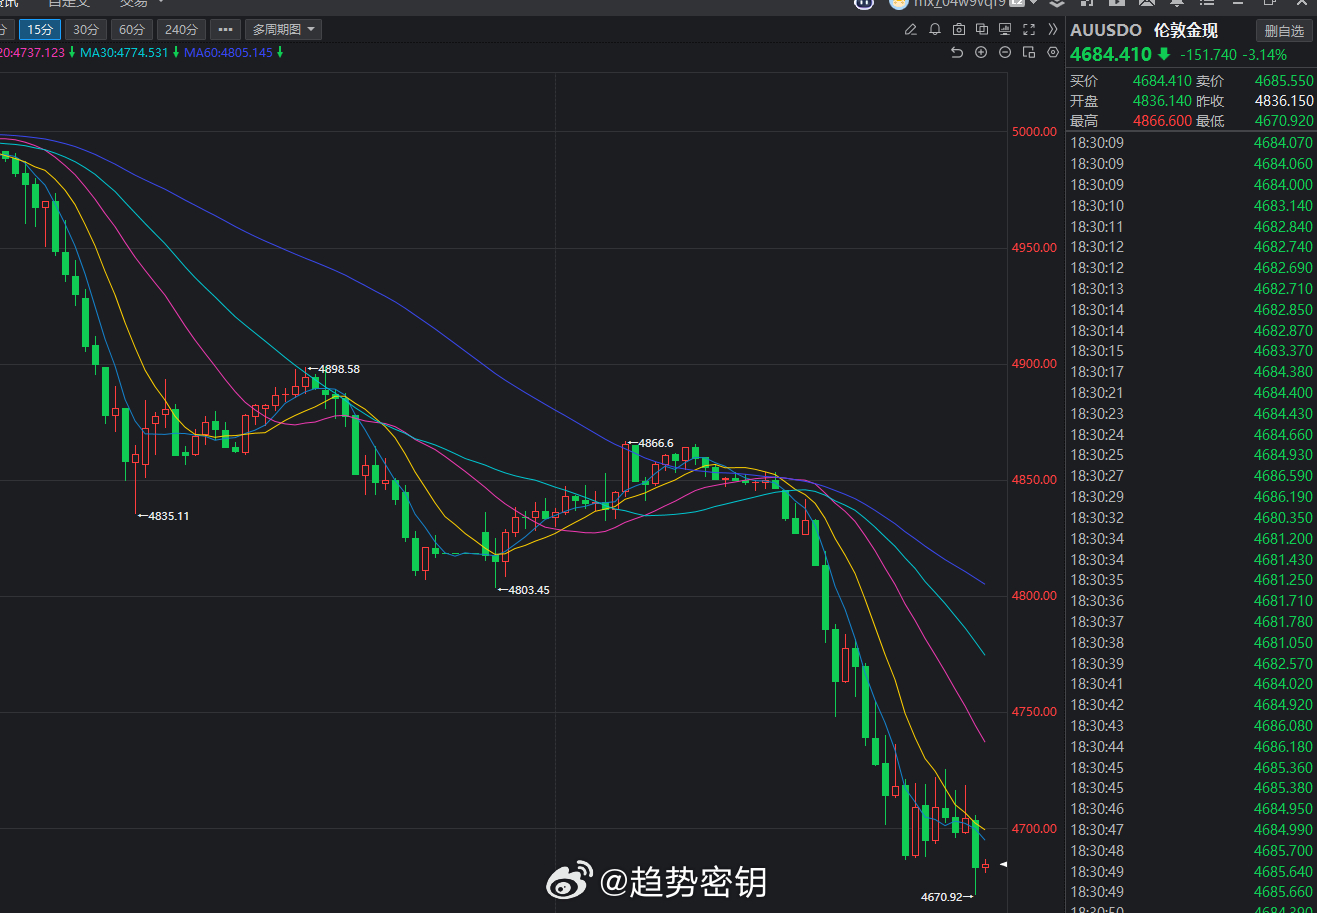
Task: Click the 4750.00 price axis label
Action: [1034, 712]
